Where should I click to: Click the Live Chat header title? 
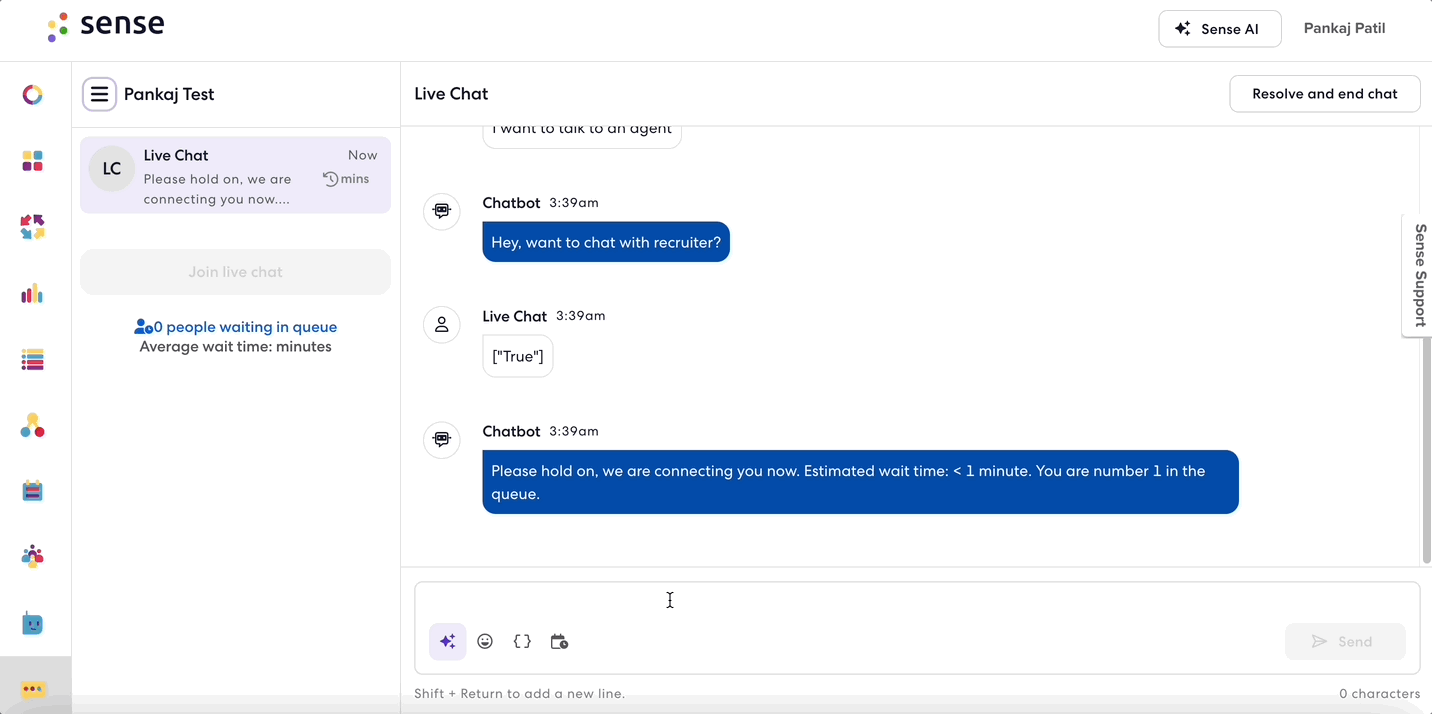(451, 94)
